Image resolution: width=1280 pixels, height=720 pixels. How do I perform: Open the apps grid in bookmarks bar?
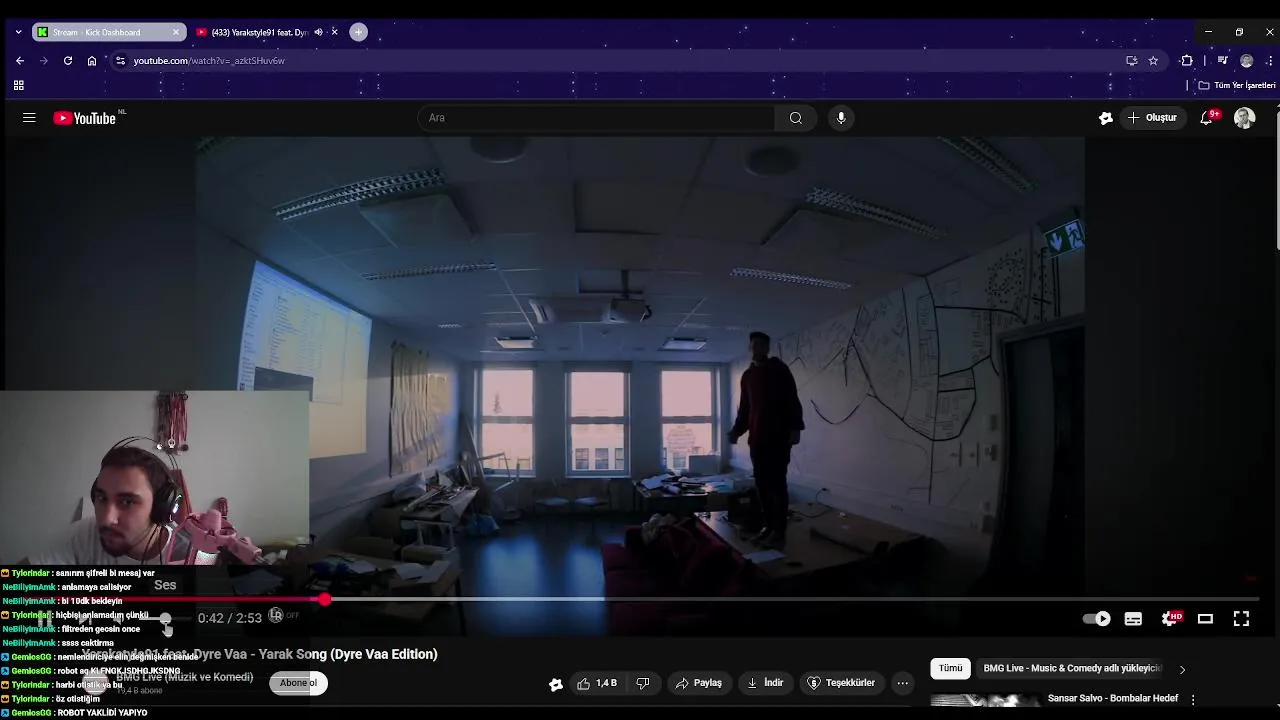coord(19,85)
